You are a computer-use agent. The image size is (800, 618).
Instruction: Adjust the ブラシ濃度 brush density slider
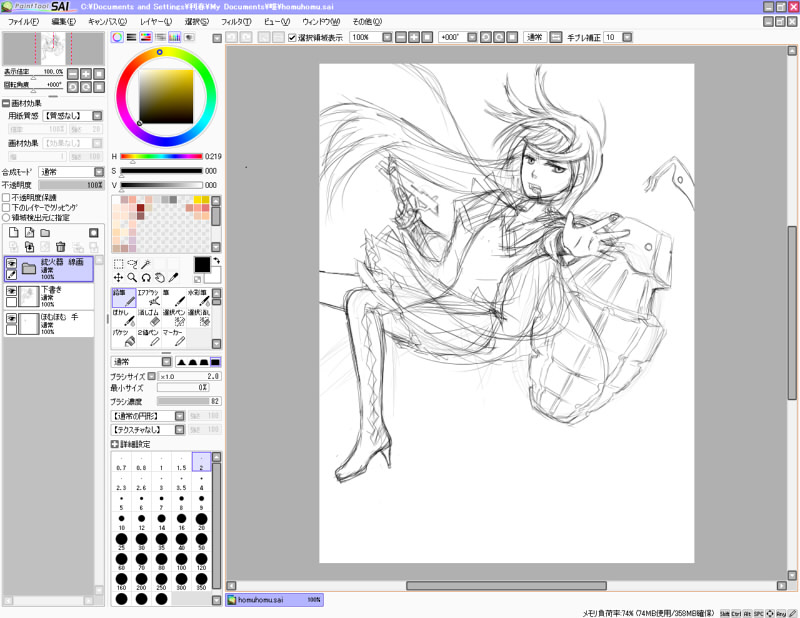coord(189,401)
